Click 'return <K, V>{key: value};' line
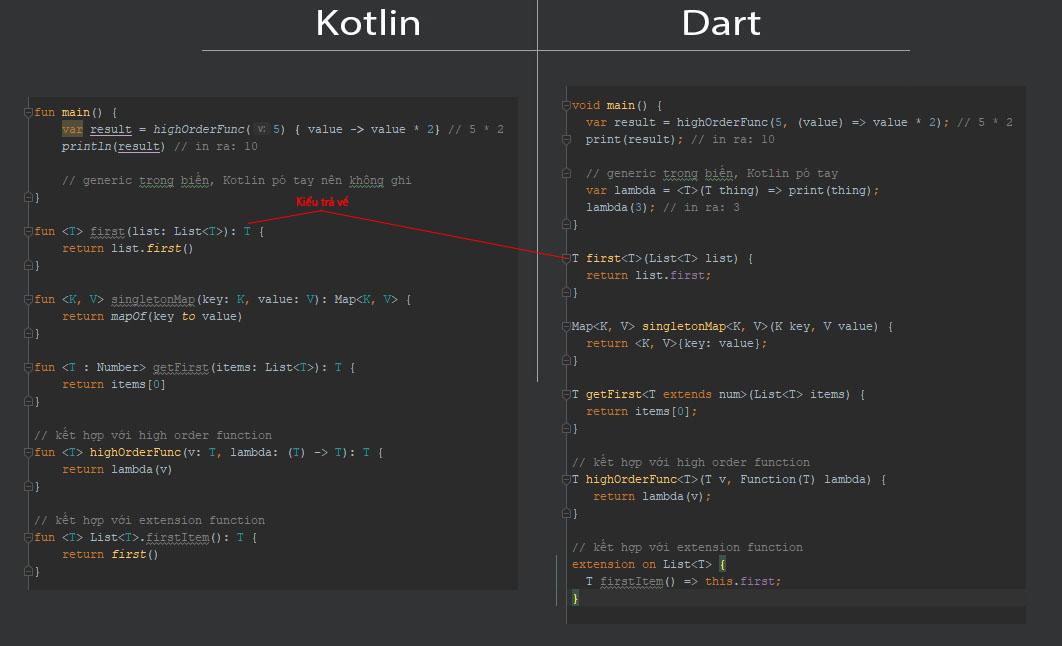 (677, 343)
